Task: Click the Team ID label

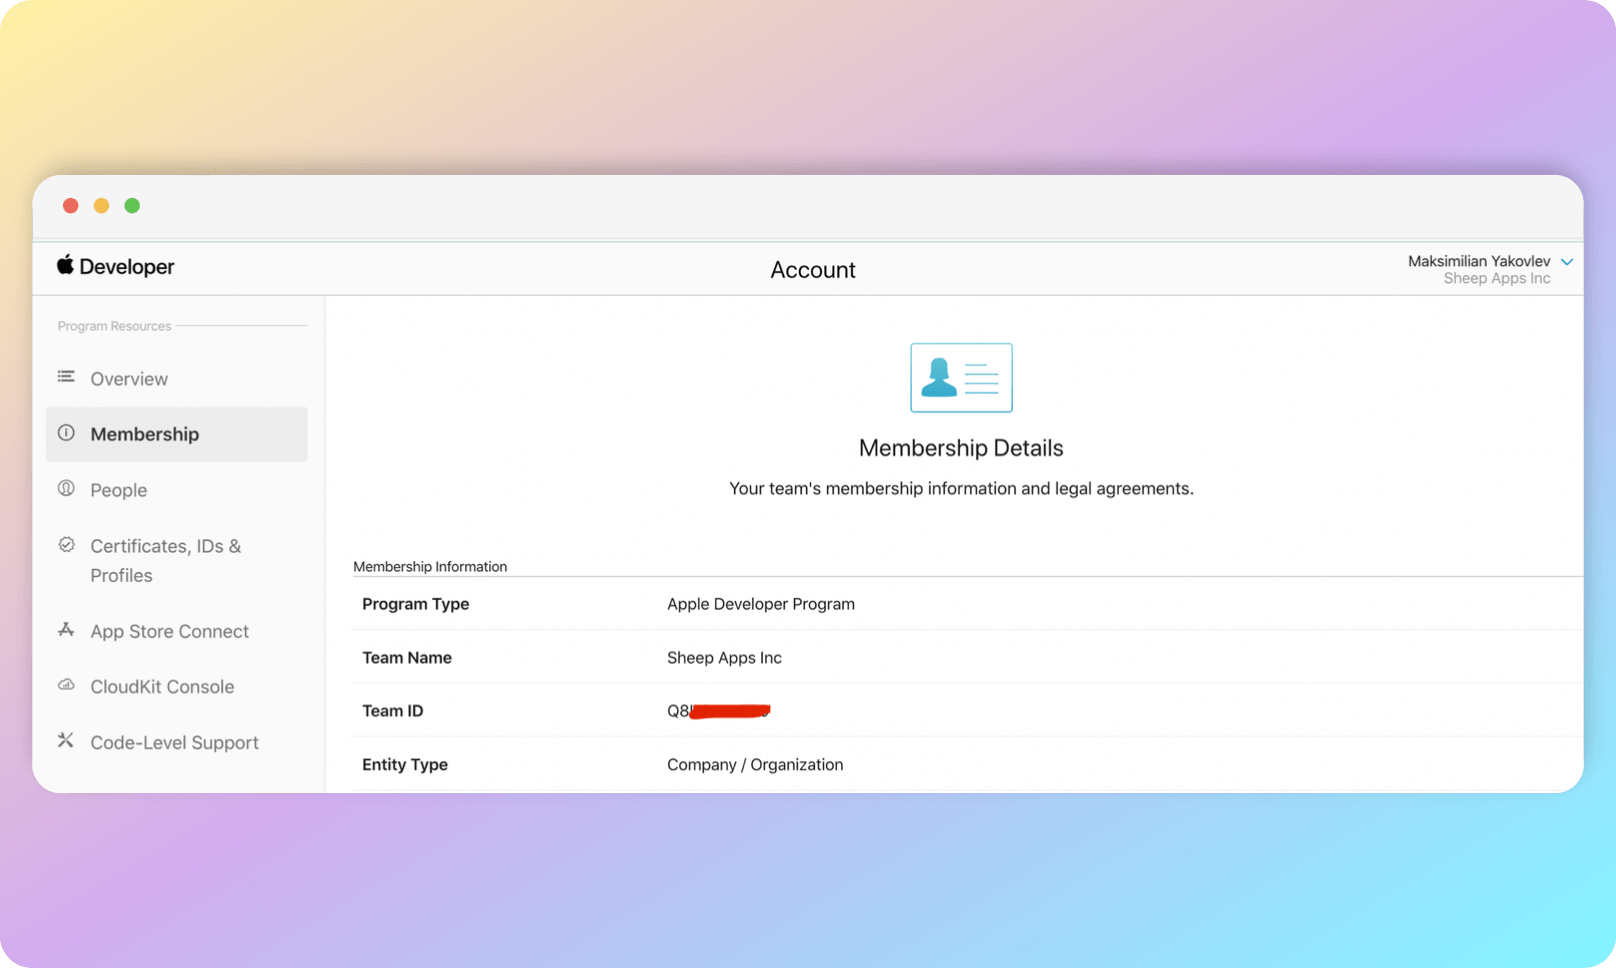Action: (x=393, y=711)
